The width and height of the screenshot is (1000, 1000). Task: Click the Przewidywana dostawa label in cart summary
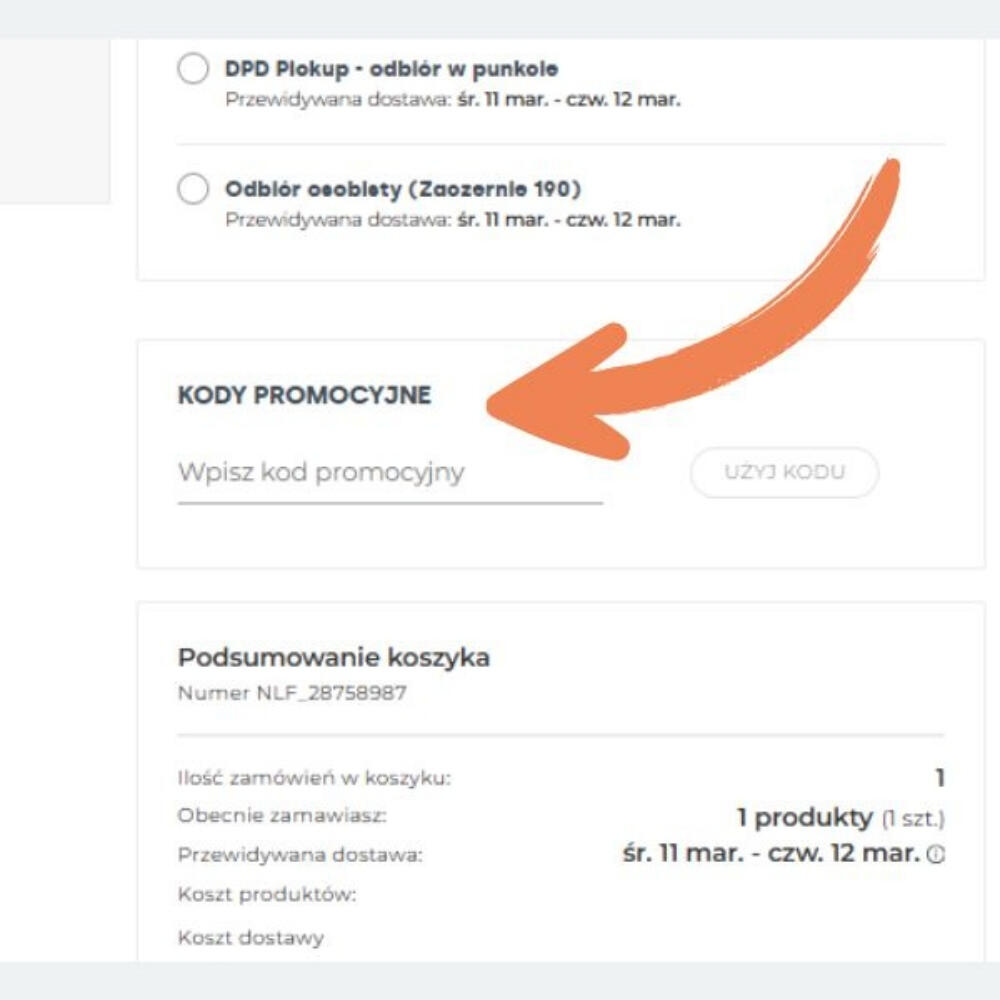[x=300, y=855]
